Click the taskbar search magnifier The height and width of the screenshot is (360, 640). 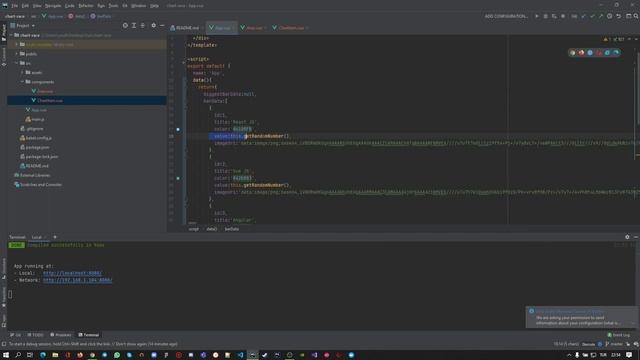[18, 355]
